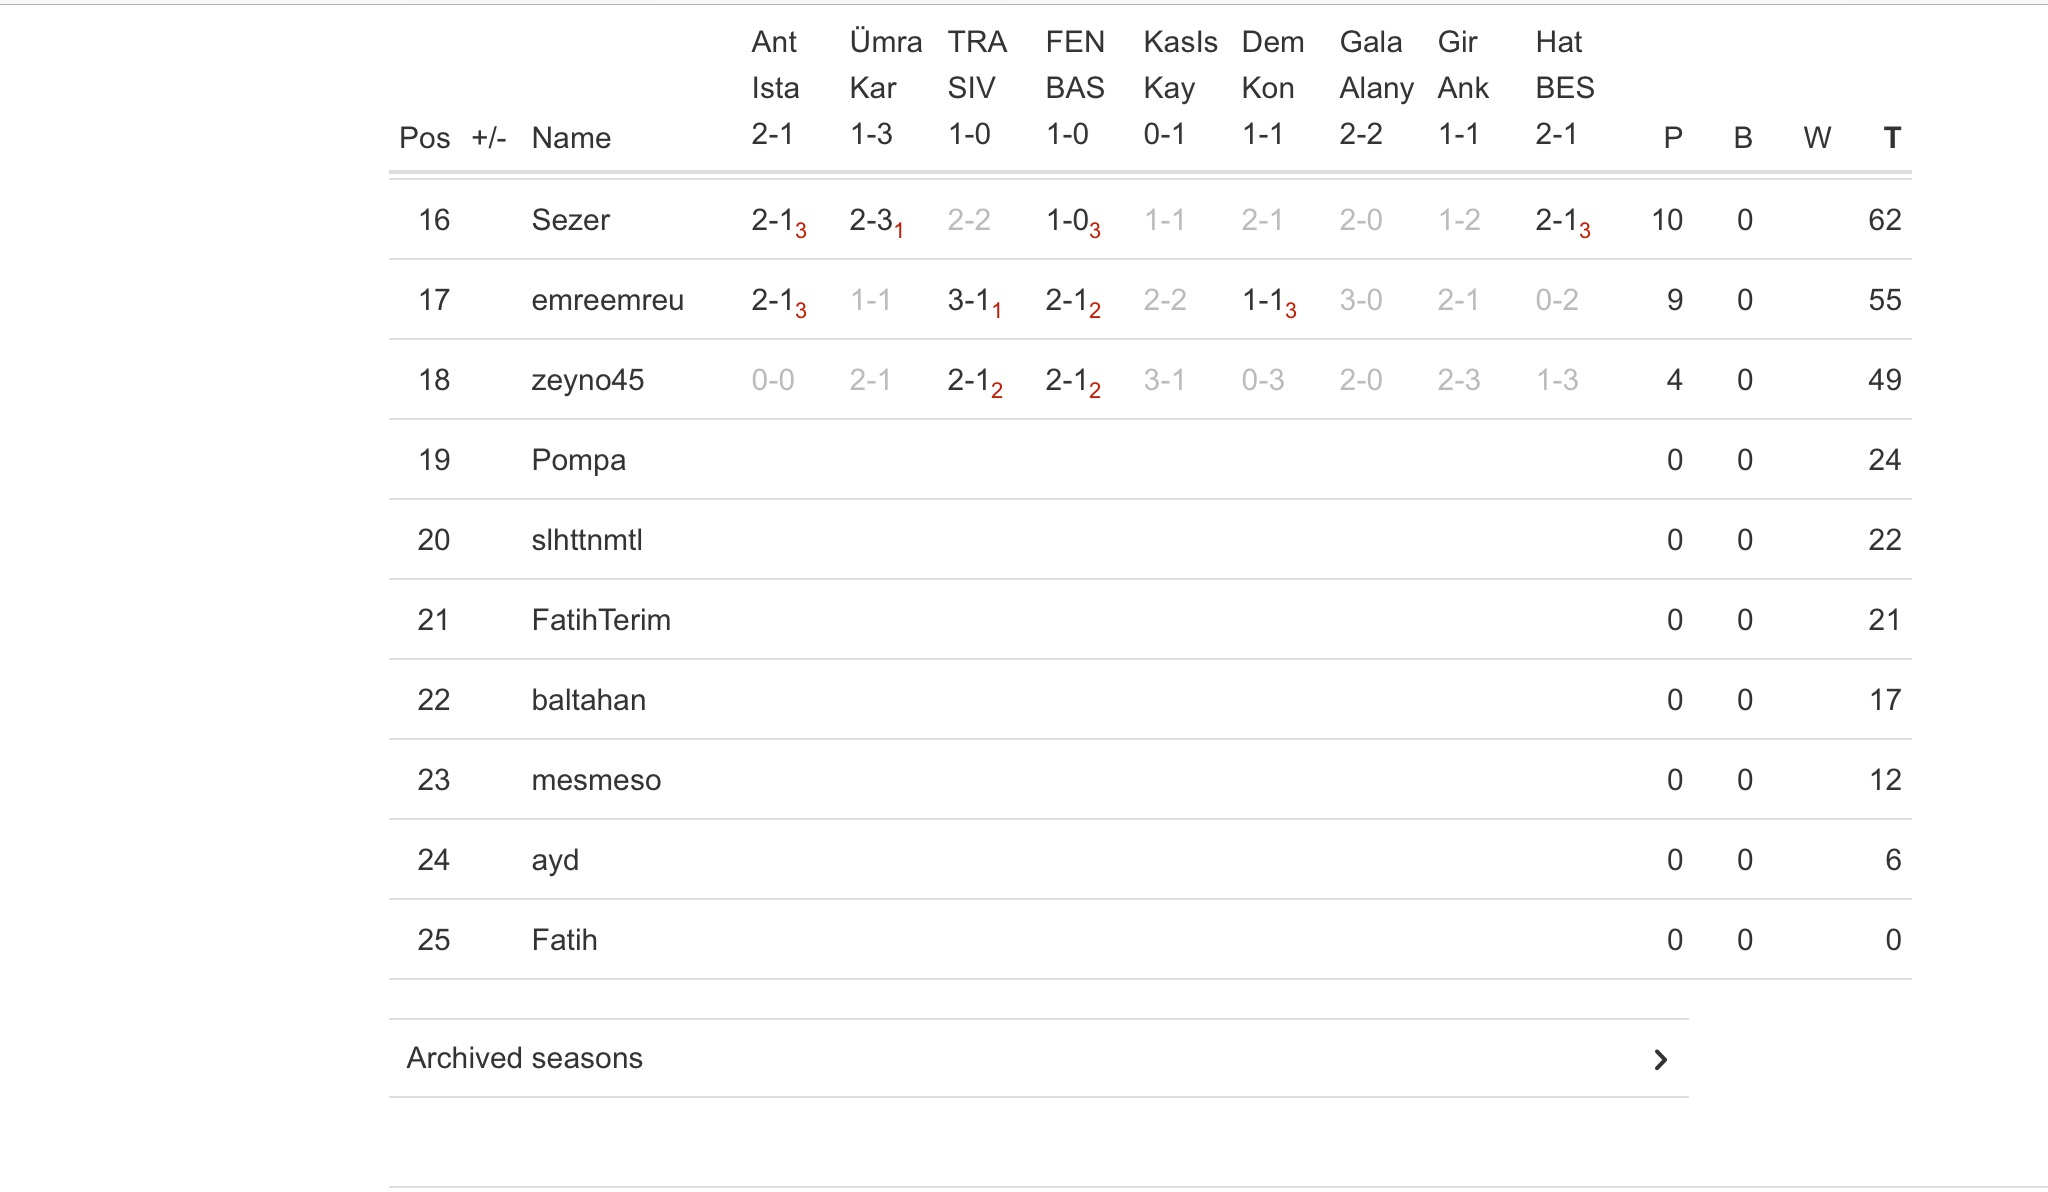Click the Pos column header

pyautogui.click(x=424, y=138)
